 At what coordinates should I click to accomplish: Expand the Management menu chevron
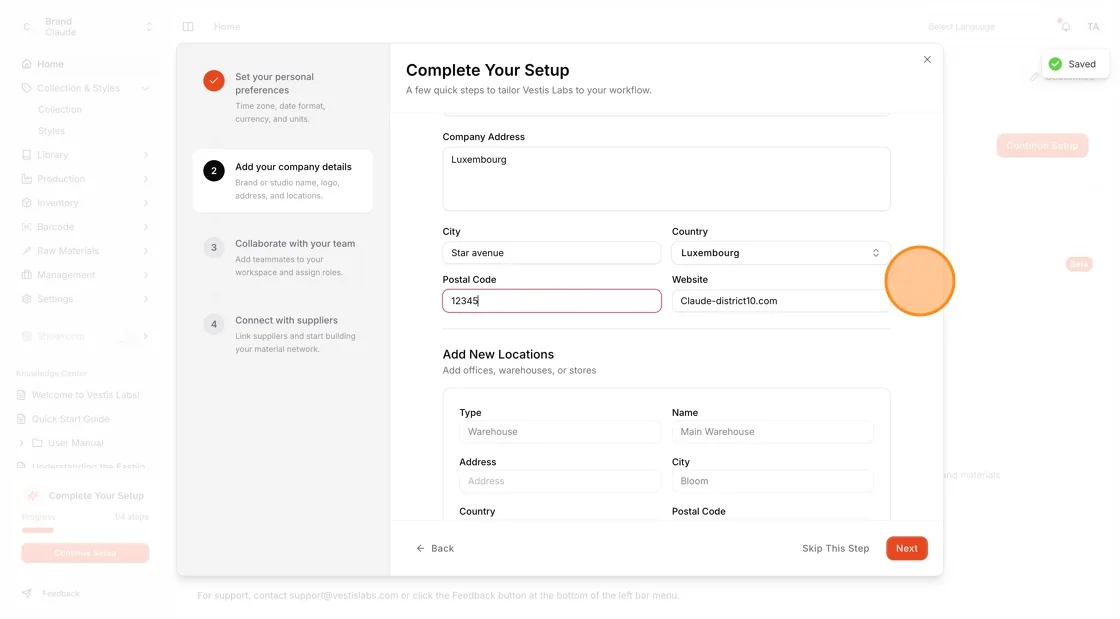[x=146, y=275]
